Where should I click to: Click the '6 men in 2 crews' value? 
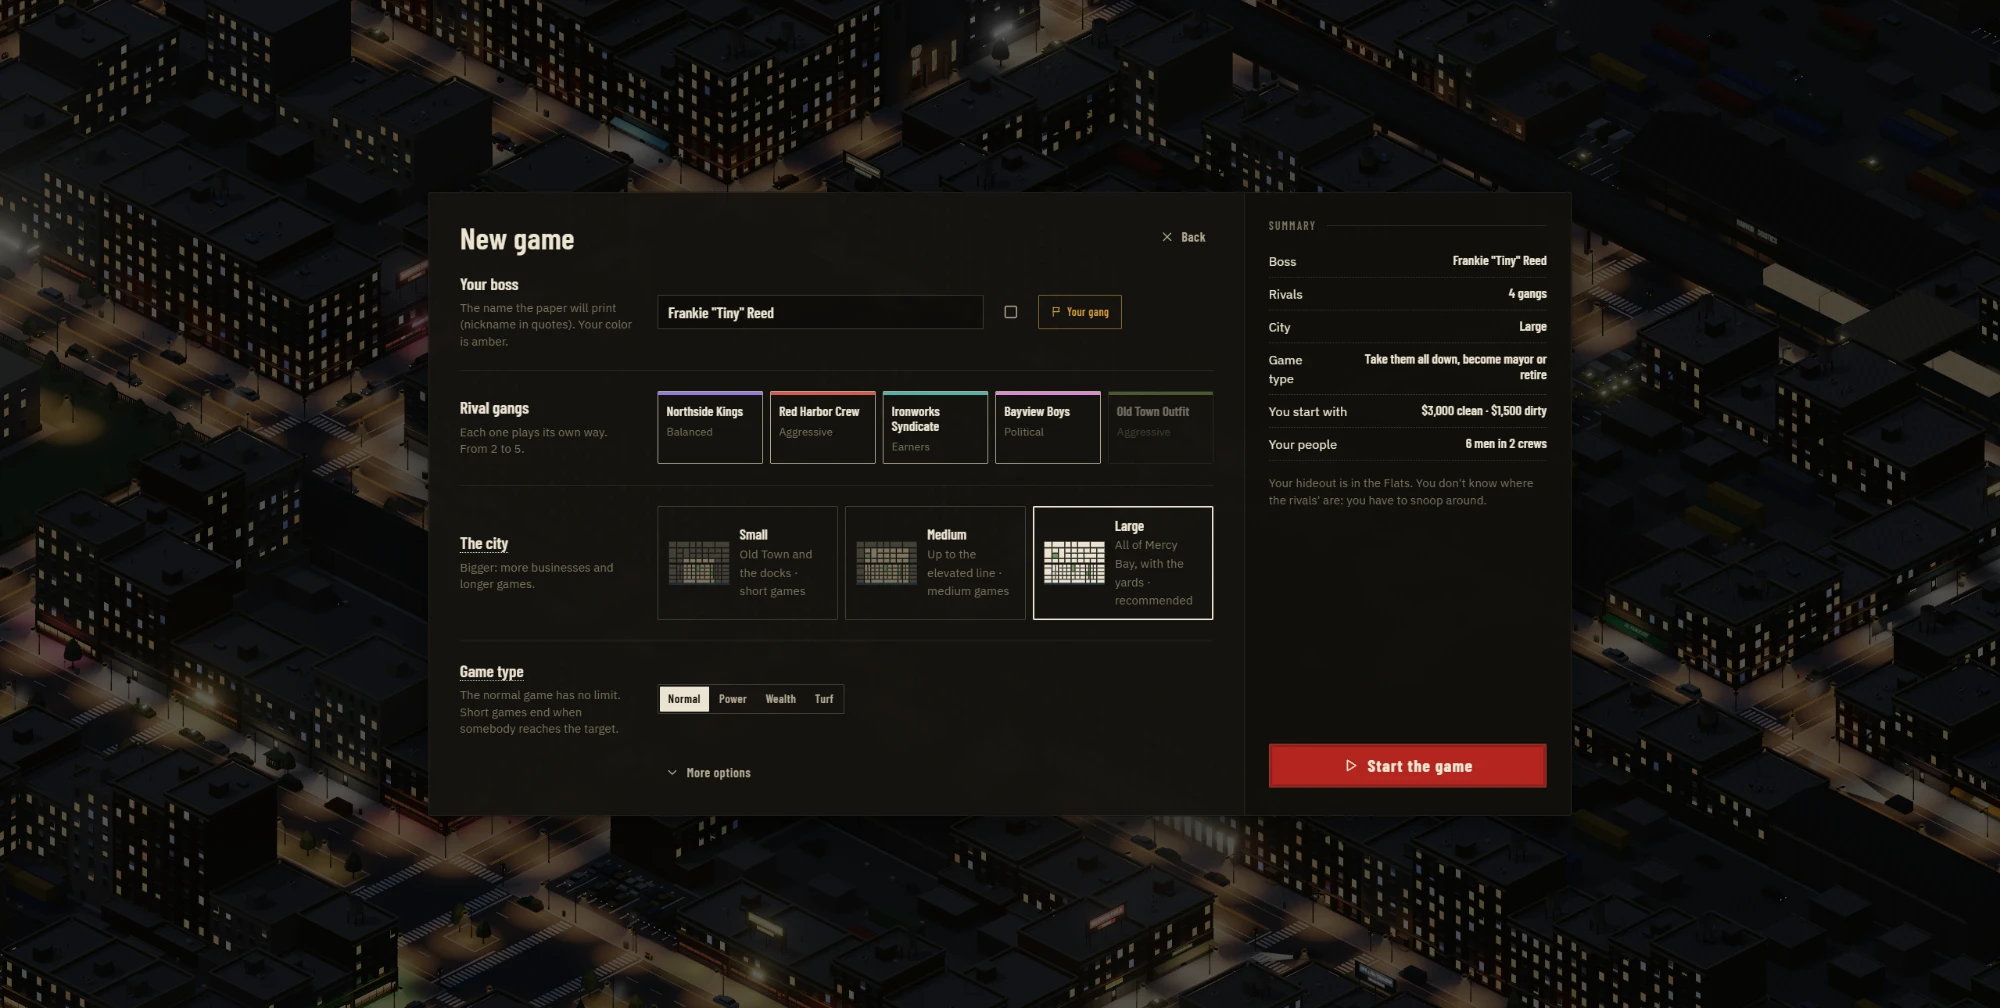1506,444
